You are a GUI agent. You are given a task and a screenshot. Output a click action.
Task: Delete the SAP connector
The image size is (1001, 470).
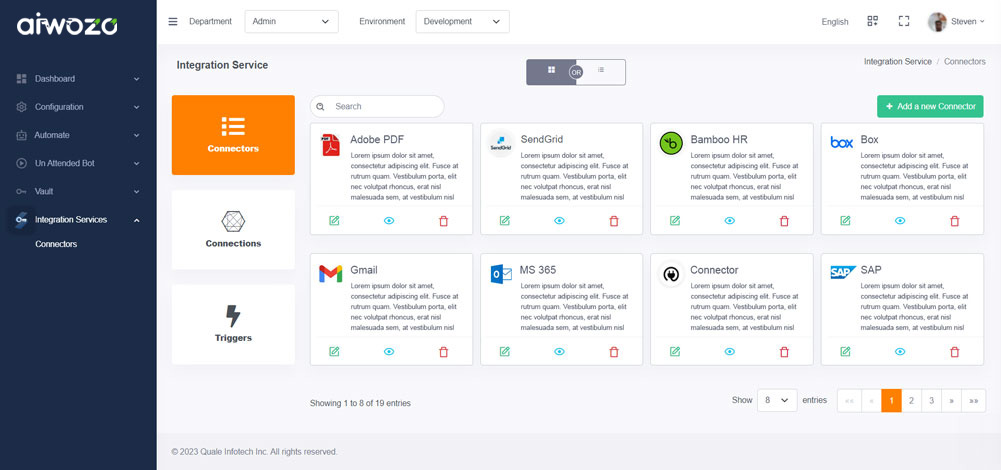tap(954, 351)
